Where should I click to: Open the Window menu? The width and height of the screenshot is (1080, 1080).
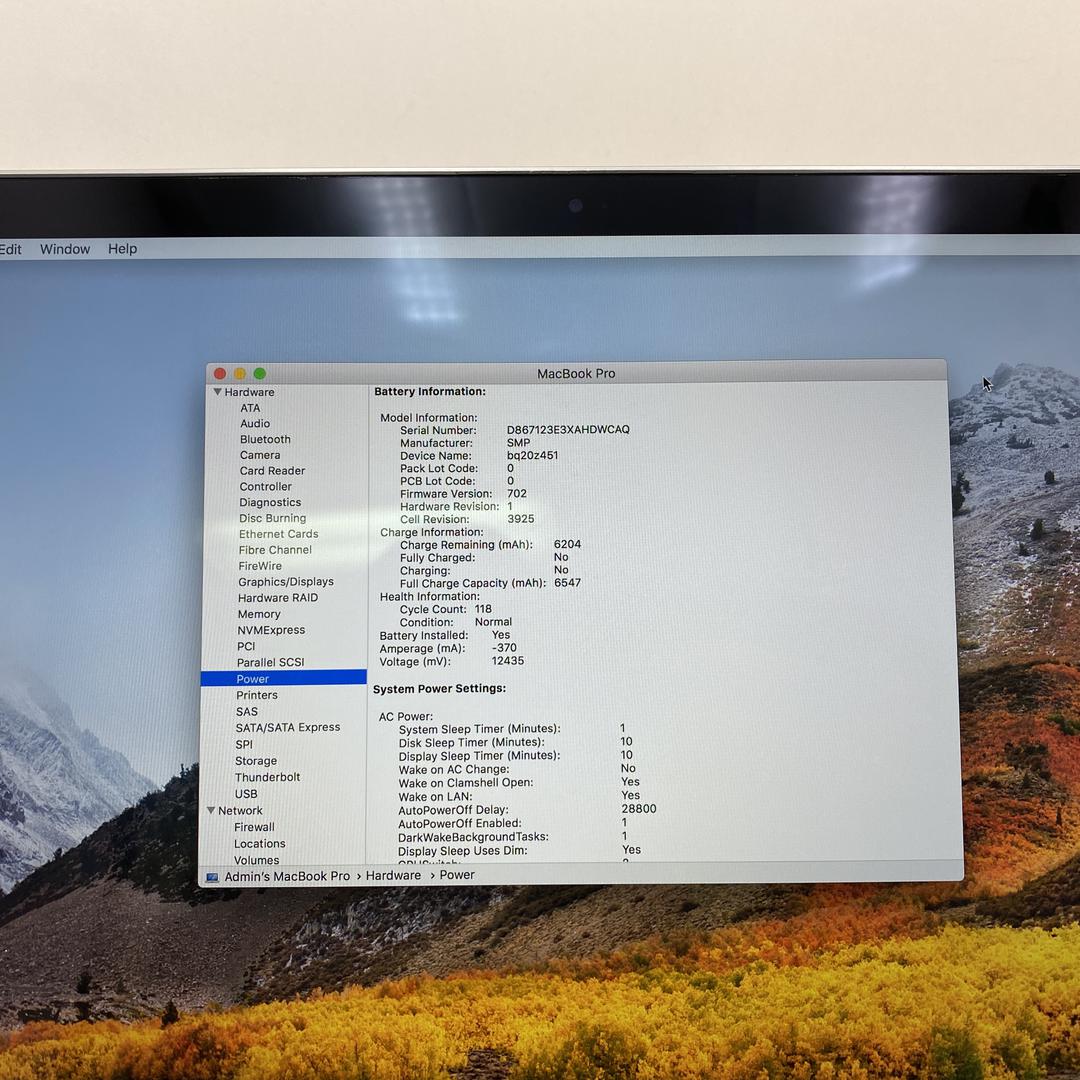pos(65,249)
